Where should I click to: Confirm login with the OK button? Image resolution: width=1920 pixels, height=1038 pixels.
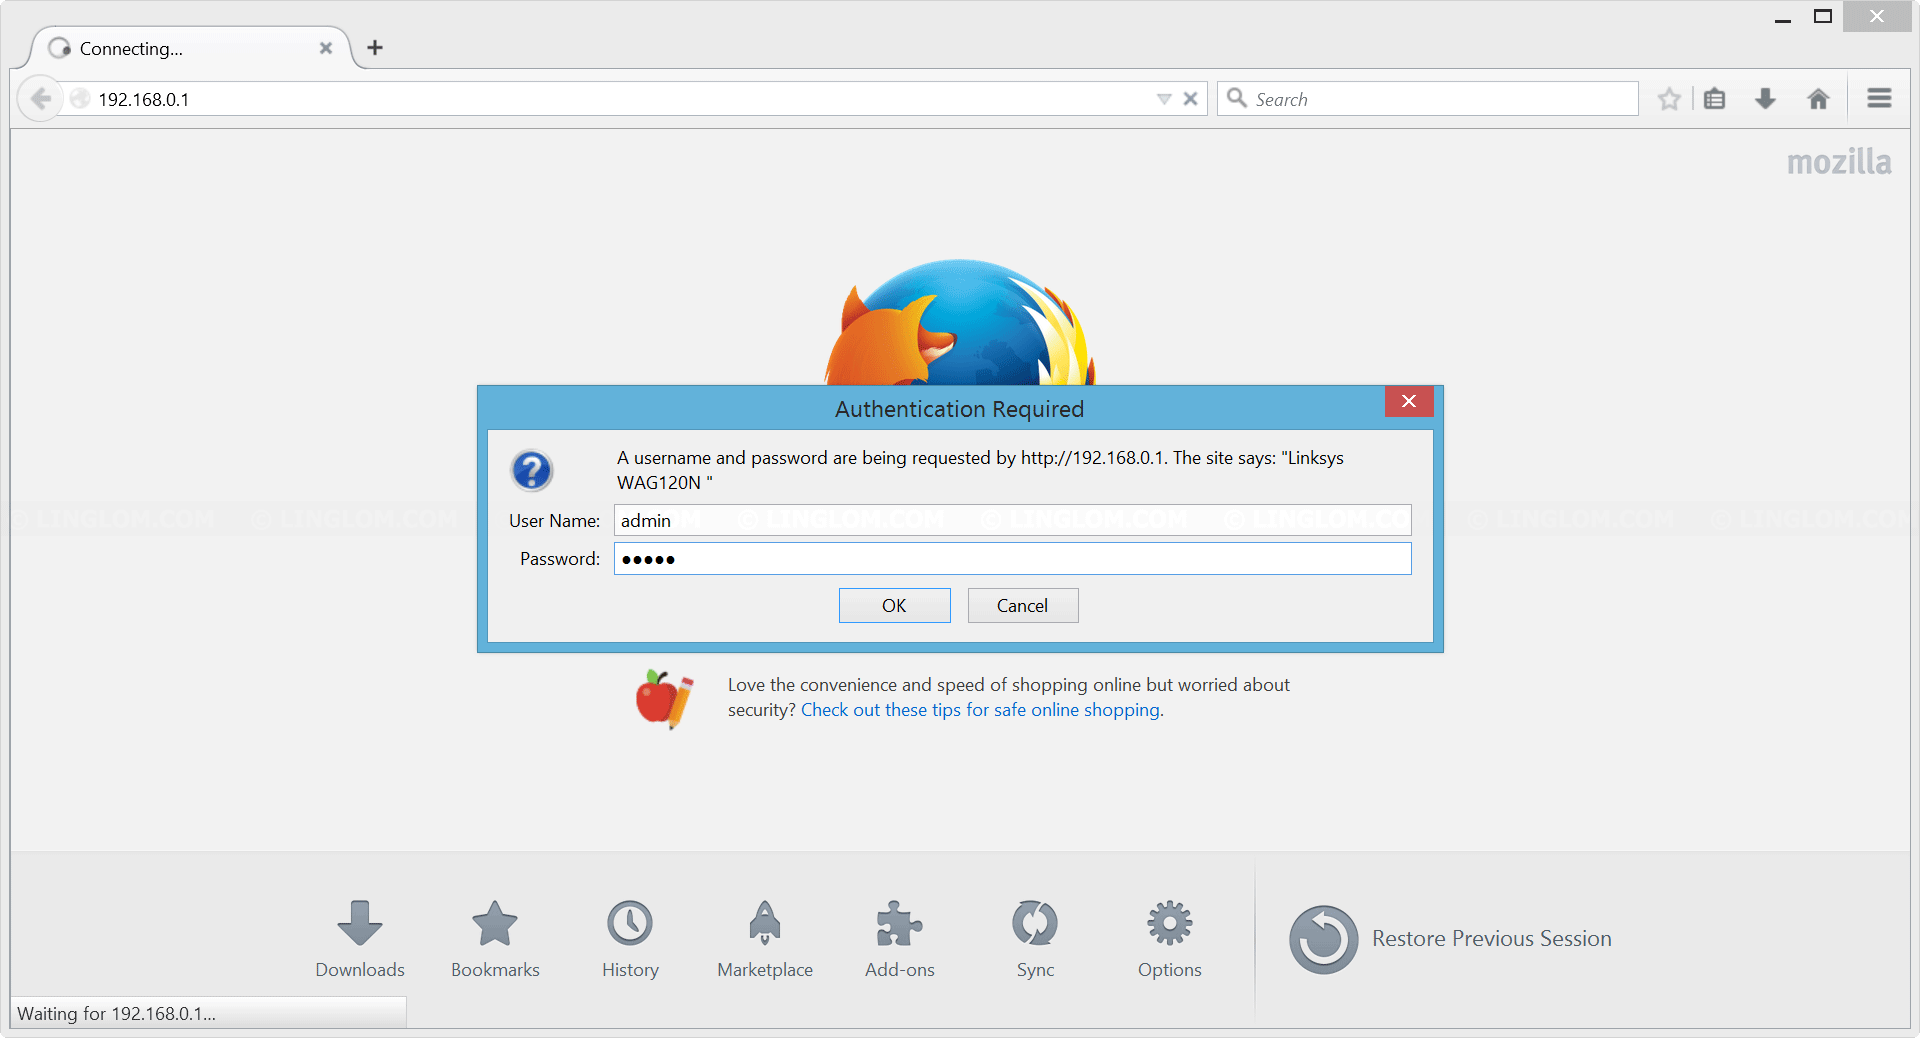point(894,605)
